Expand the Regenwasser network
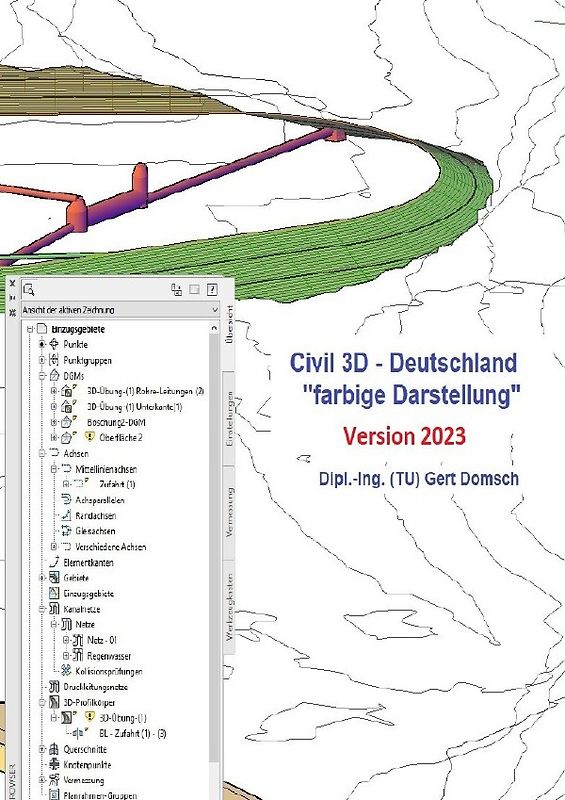This screenshot has width=565, height=800. (x=66, y=656)
